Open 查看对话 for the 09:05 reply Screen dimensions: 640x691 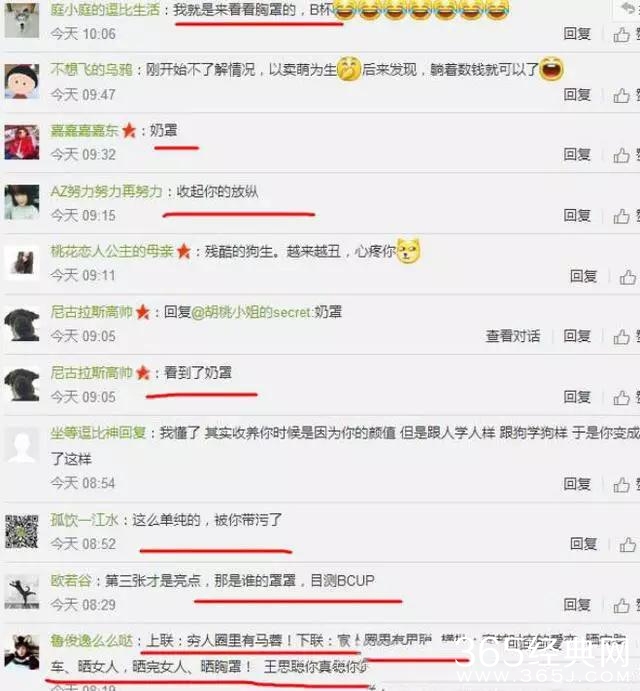point(513,336)
